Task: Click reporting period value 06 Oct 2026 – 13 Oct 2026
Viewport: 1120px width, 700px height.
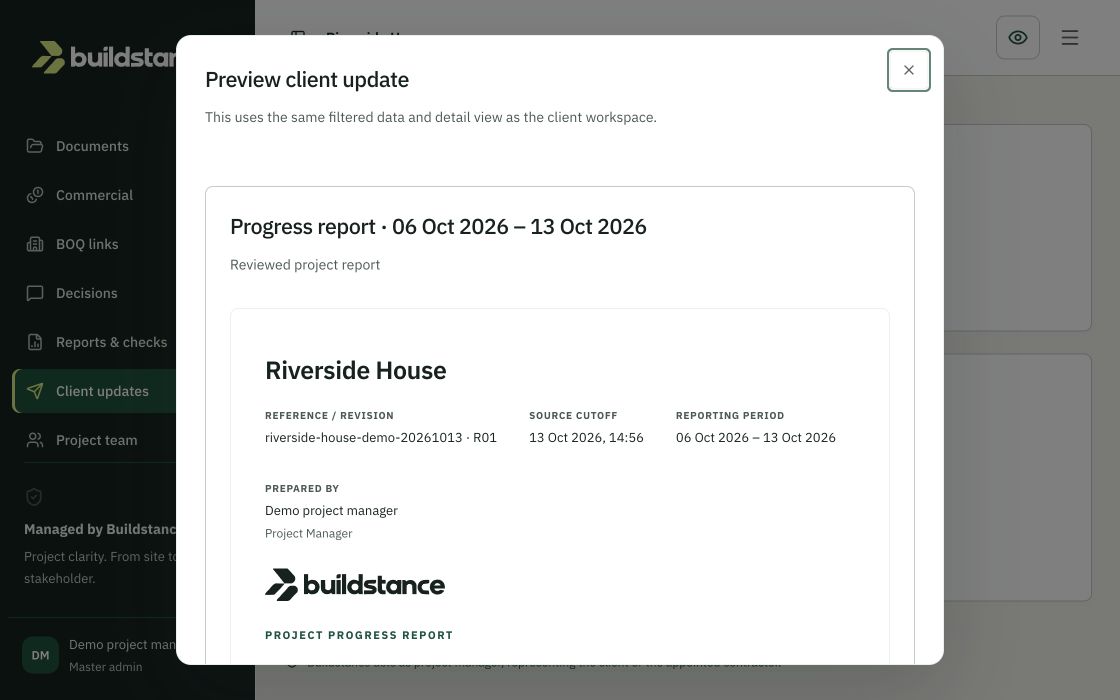Action: [756, 437]
